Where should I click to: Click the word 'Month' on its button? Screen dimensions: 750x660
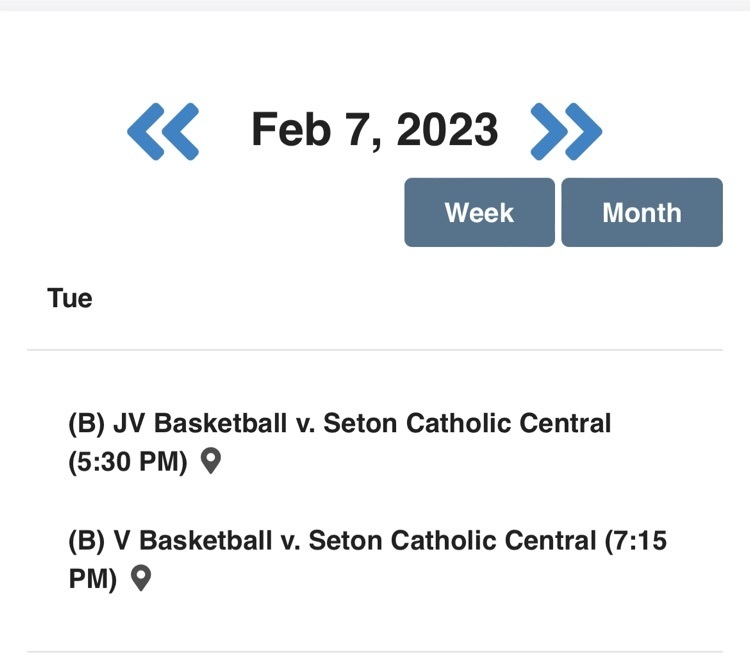[x=642, y=212]
